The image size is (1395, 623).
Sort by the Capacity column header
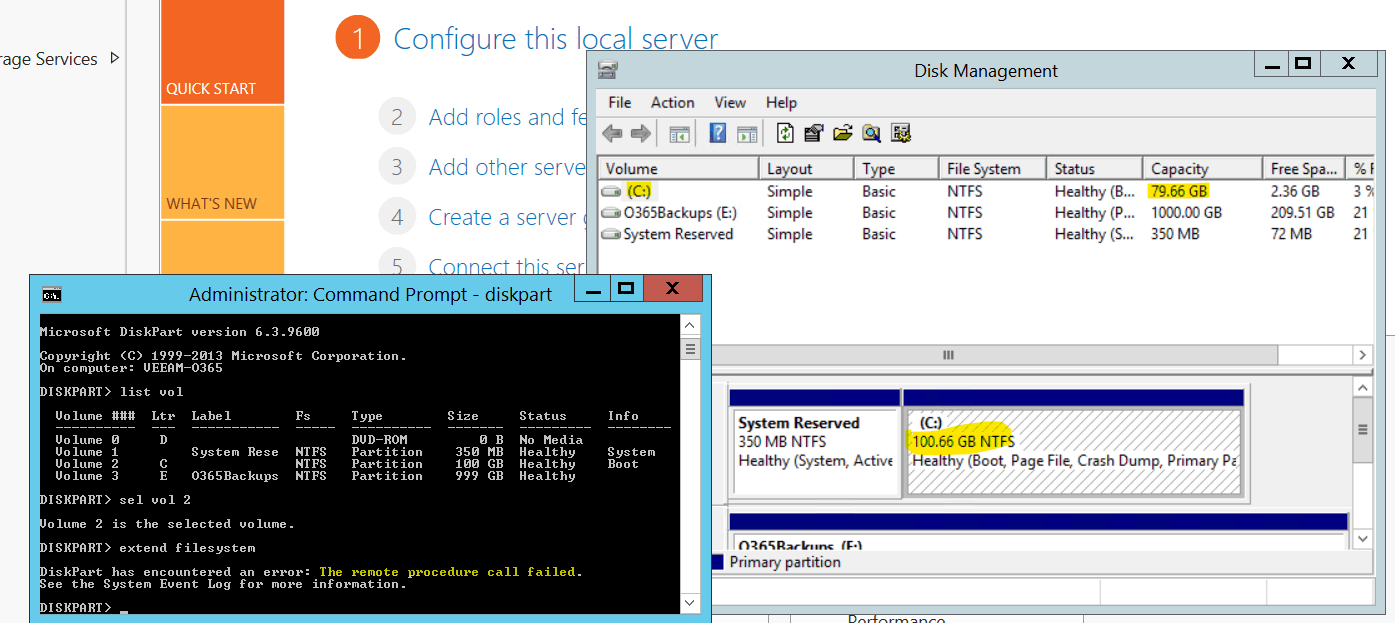1202,168
